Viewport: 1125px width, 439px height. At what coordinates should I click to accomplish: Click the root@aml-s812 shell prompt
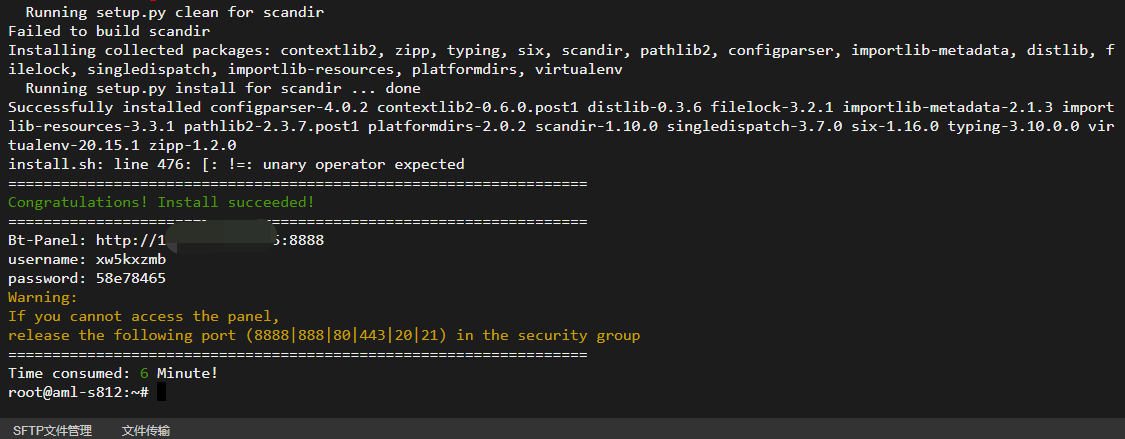coord(78,392)
